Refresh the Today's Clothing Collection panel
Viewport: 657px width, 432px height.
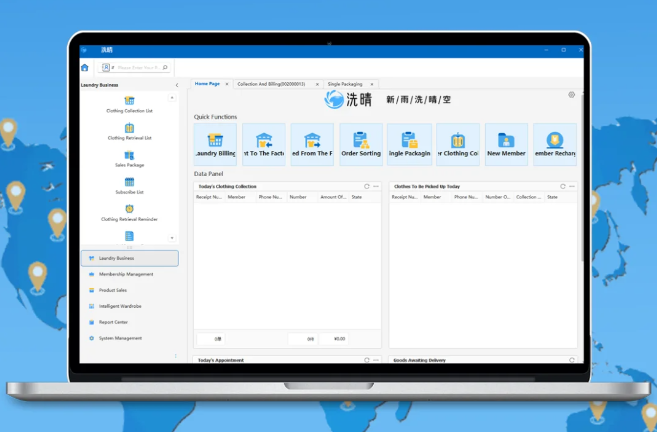367,186
